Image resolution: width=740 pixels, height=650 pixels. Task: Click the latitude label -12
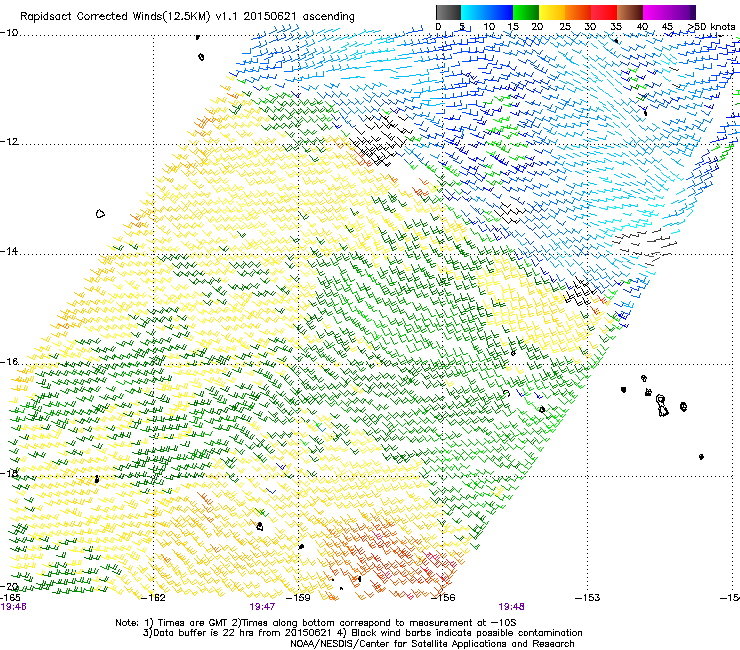(9, 142)
